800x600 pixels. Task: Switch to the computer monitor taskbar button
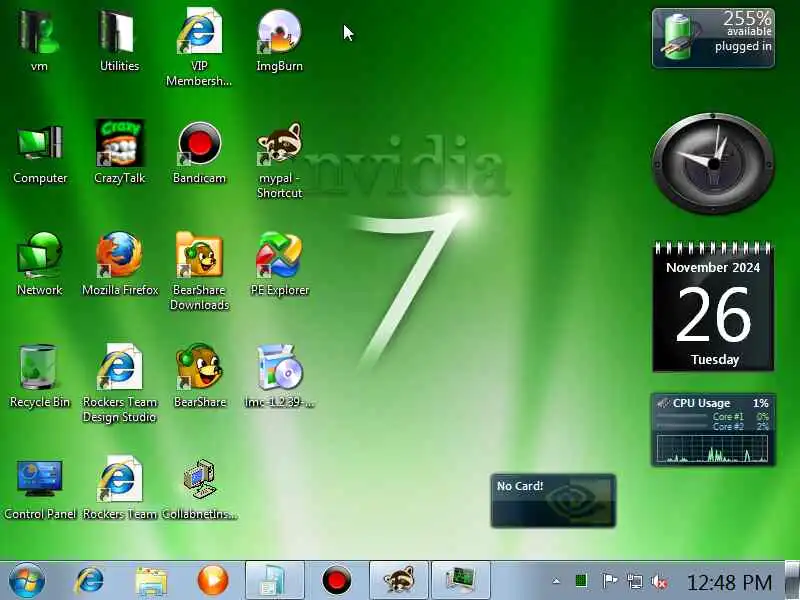point(461,581)
